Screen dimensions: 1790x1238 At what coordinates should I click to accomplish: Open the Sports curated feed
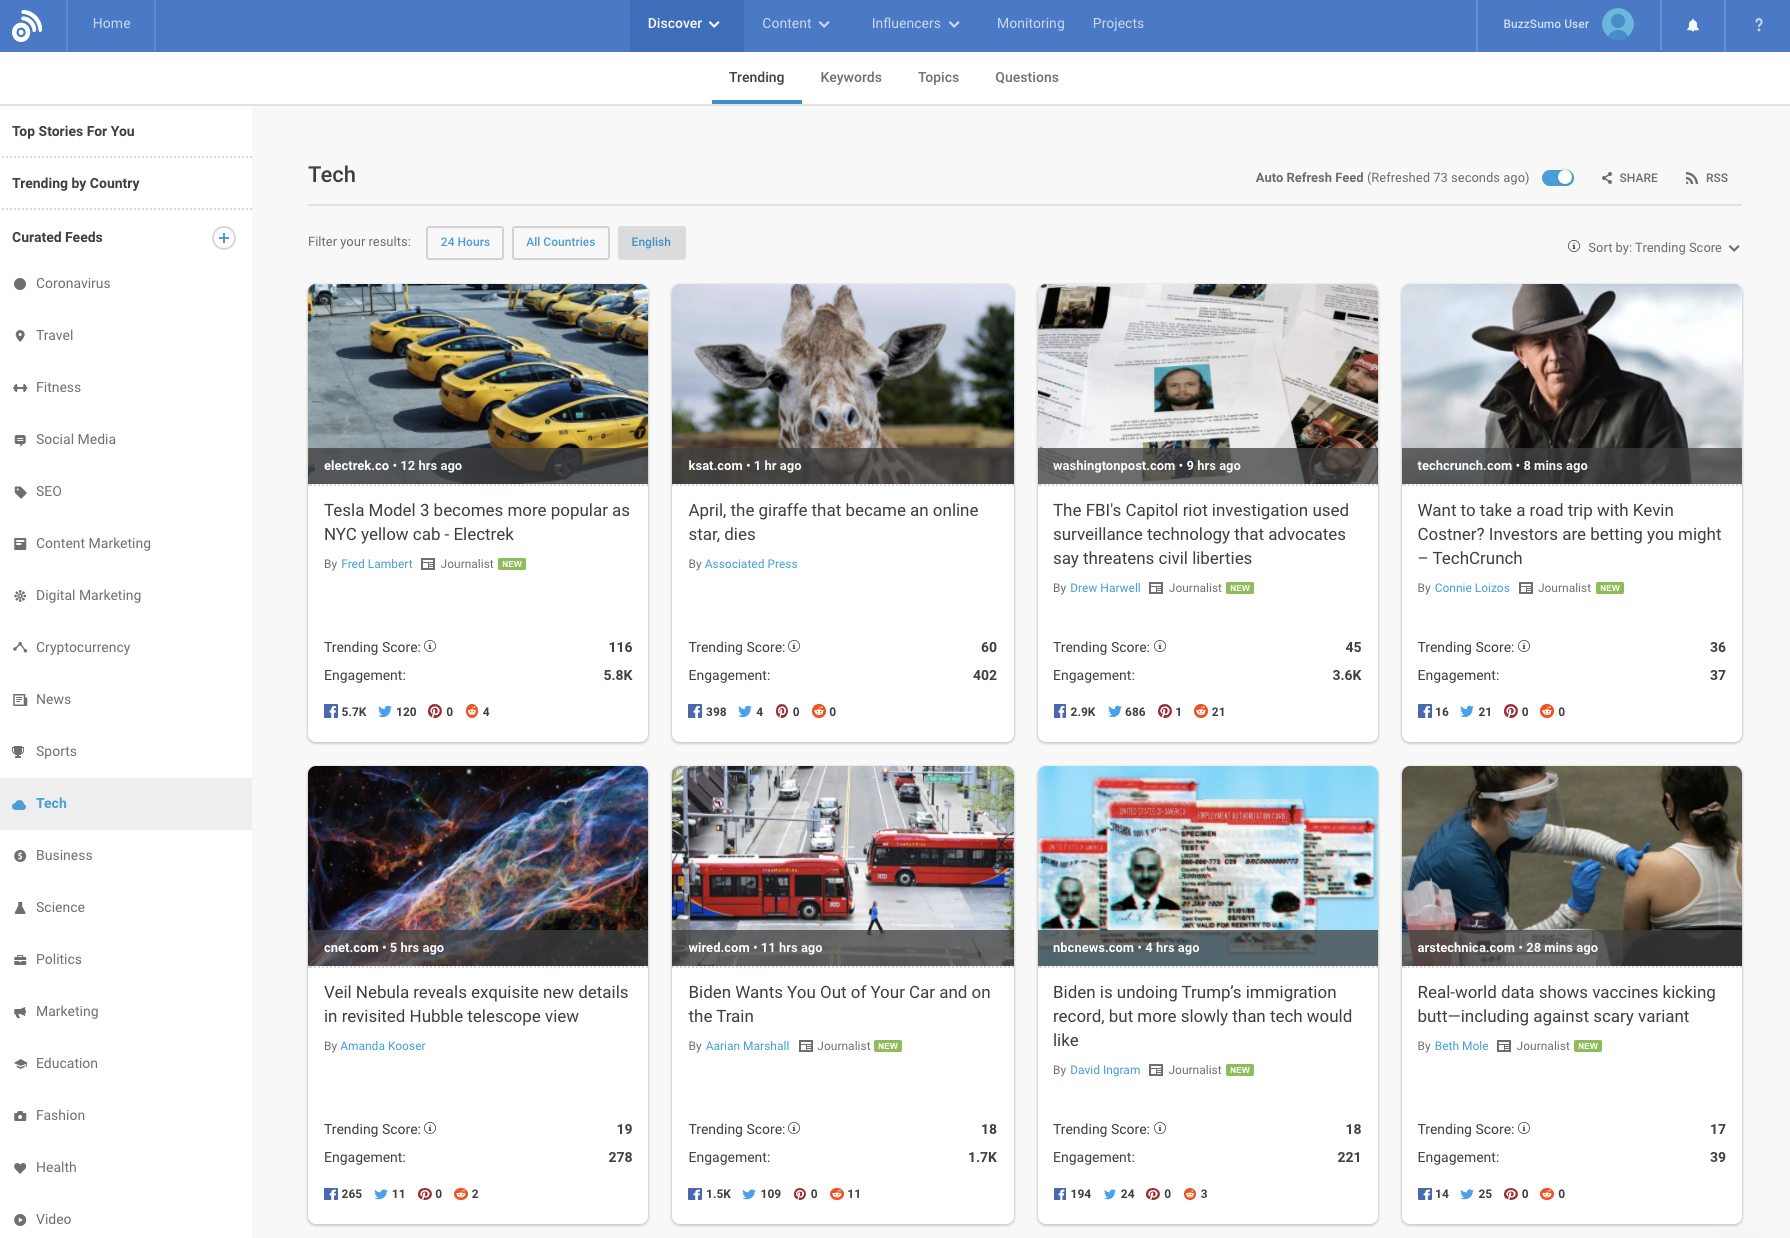tap(56, 751)
